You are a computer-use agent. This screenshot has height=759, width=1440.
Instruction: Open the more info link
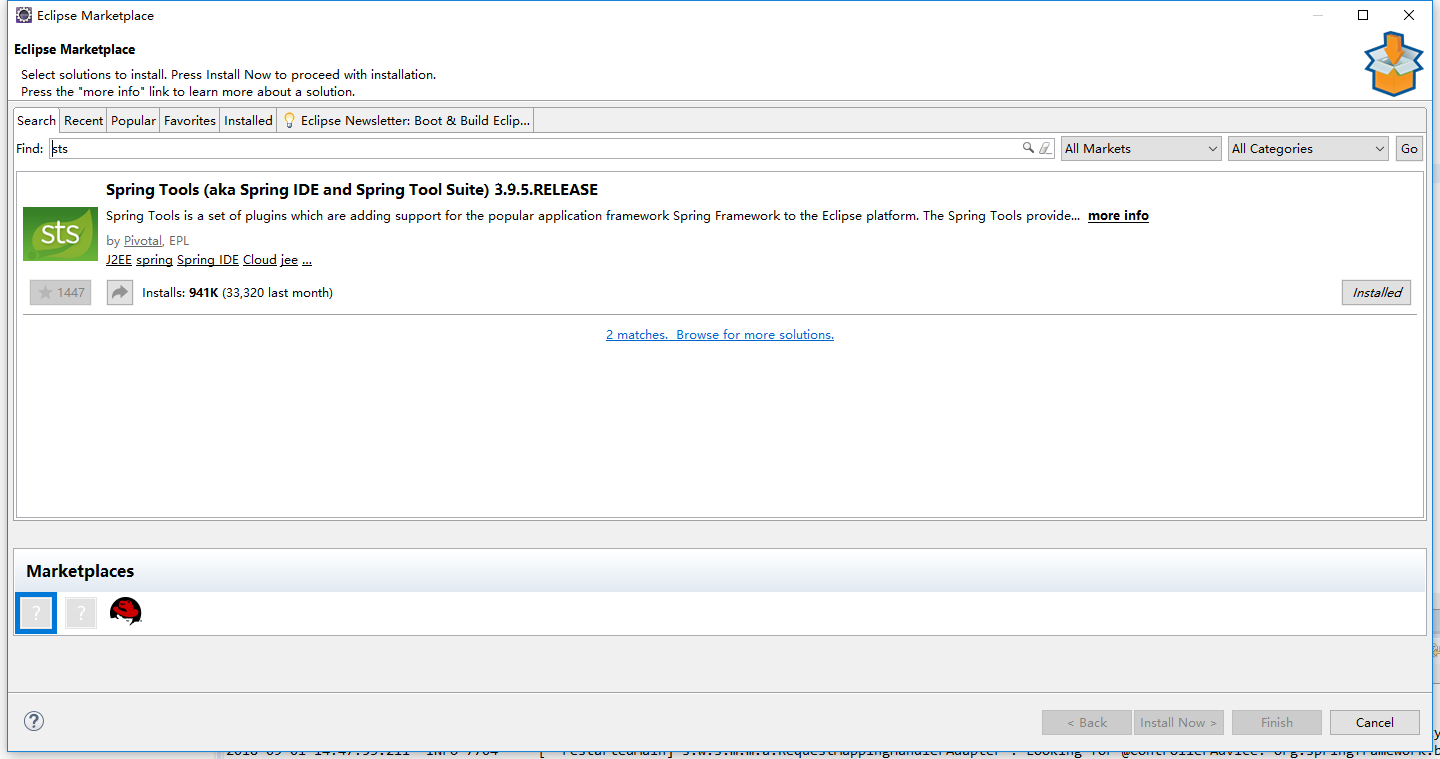(1118, 216)
